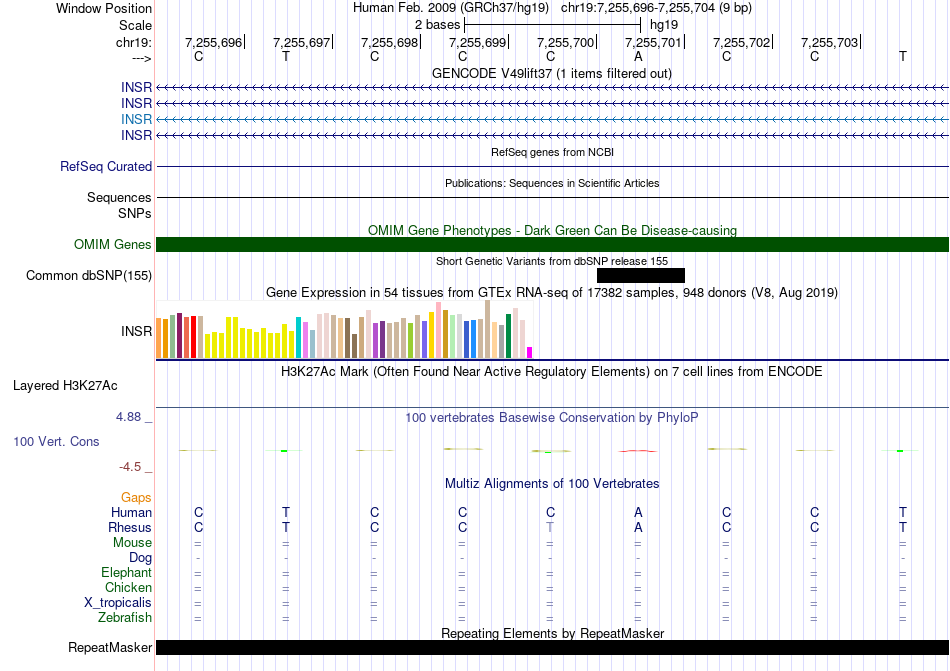Screen dimensions: 950x671
Task: Click the dark green OMIM Genes bar
Action: click(x=552, y=245)
